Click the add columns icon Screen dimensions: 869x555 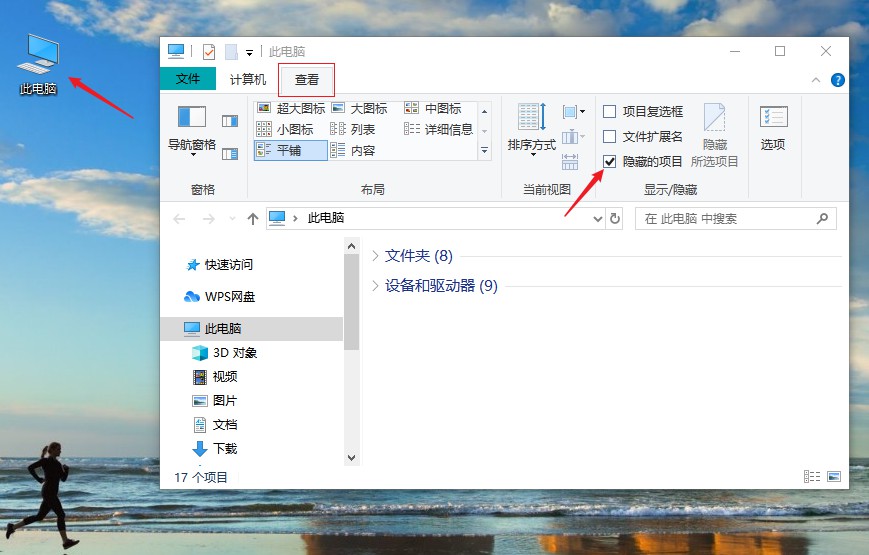pos(574,136)
